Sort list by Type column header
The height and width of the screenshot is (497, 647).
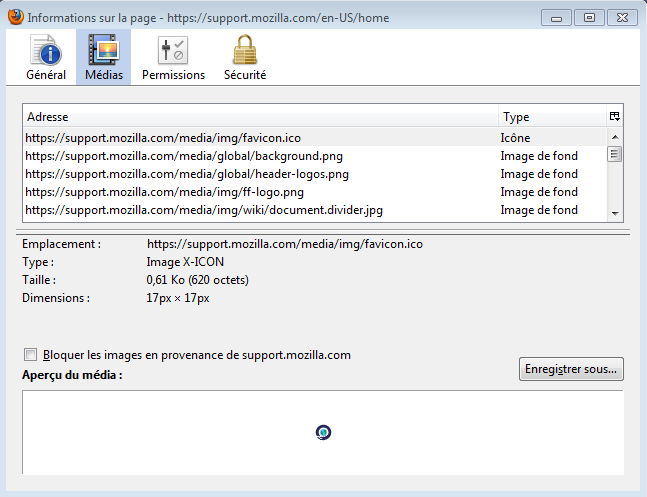(553, 117)
